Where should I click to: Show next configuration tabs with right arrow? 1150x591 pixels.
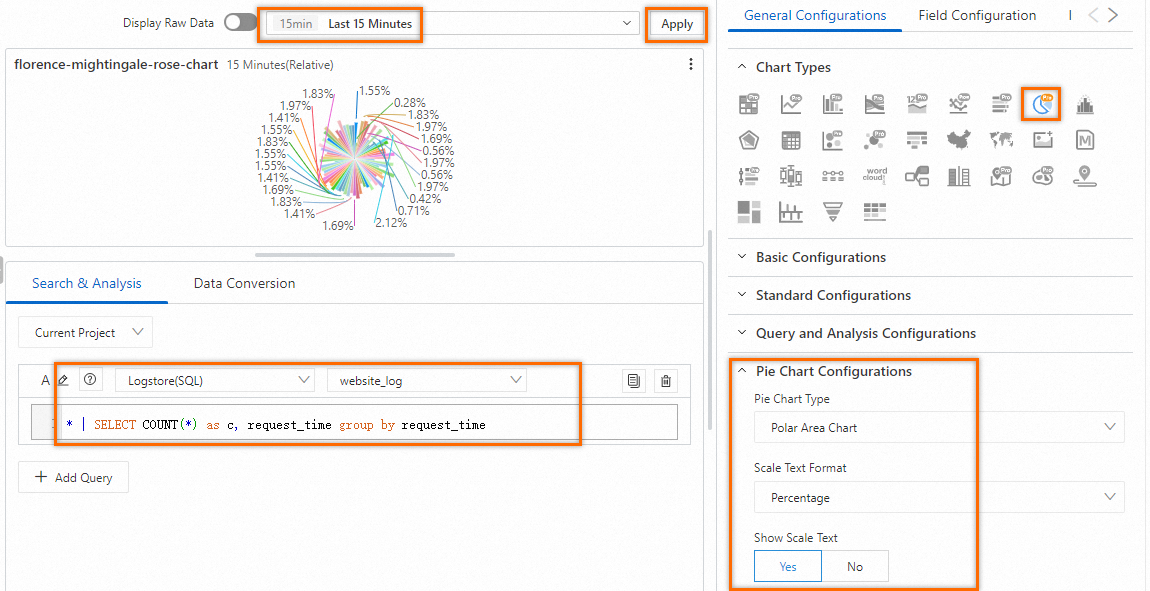tap(1114, 15)
